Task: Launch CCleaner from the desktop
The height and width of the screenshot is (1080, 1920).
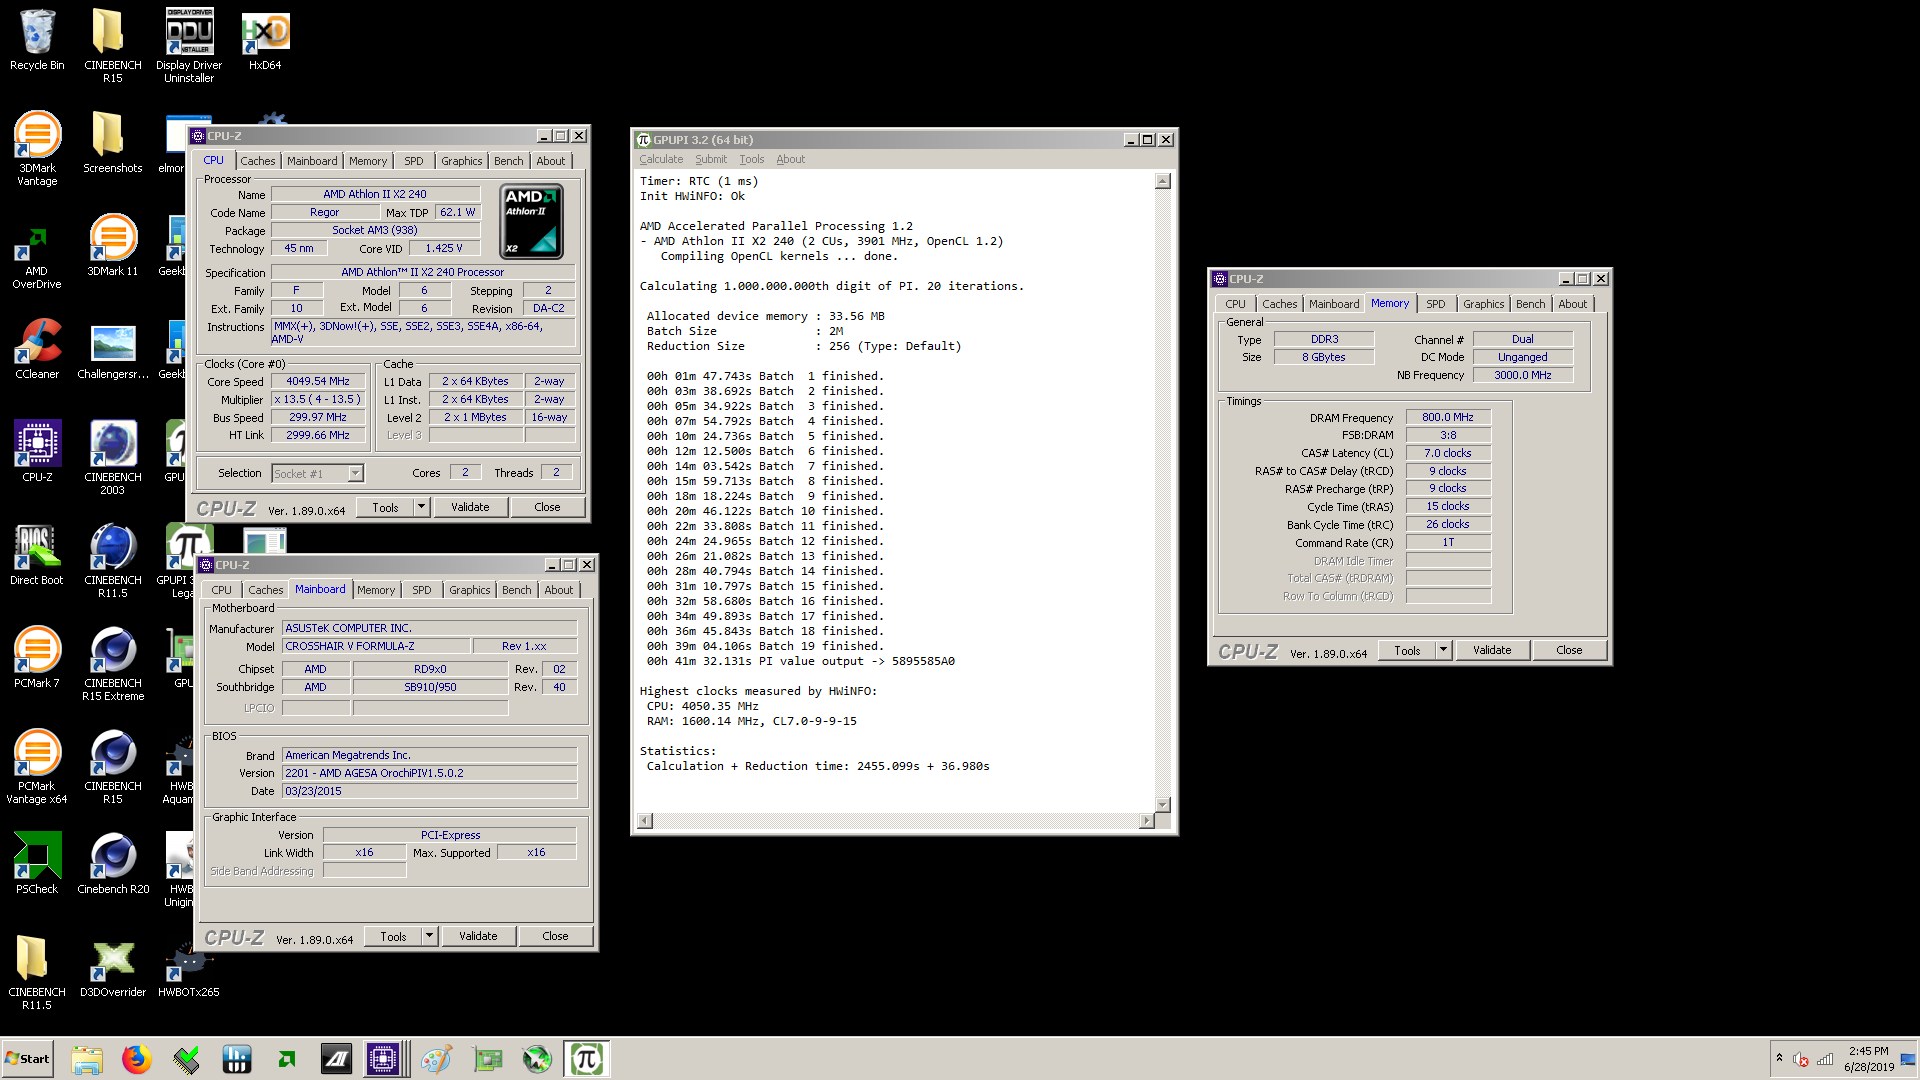Action: tap(37, 349)
